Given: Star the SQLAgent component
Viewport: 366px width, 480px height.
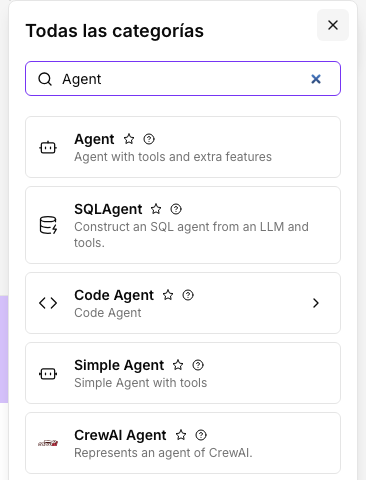Looking at the screenshot, I should [x=156, y=209].
